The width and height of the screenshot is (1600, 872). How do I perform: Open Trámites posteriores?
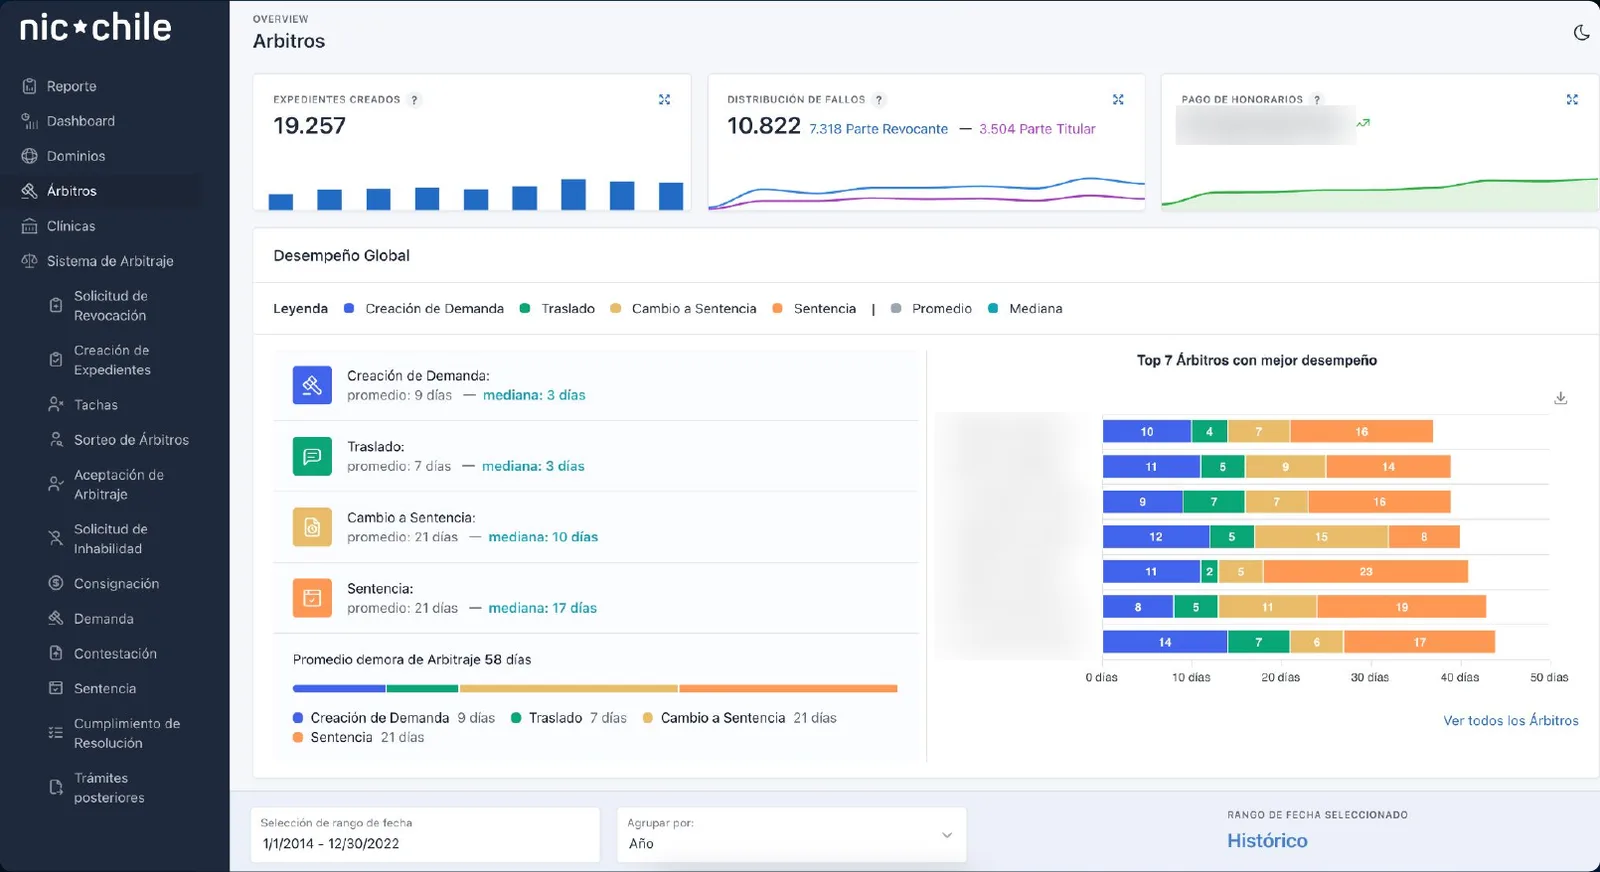click(x=109, y=788)
